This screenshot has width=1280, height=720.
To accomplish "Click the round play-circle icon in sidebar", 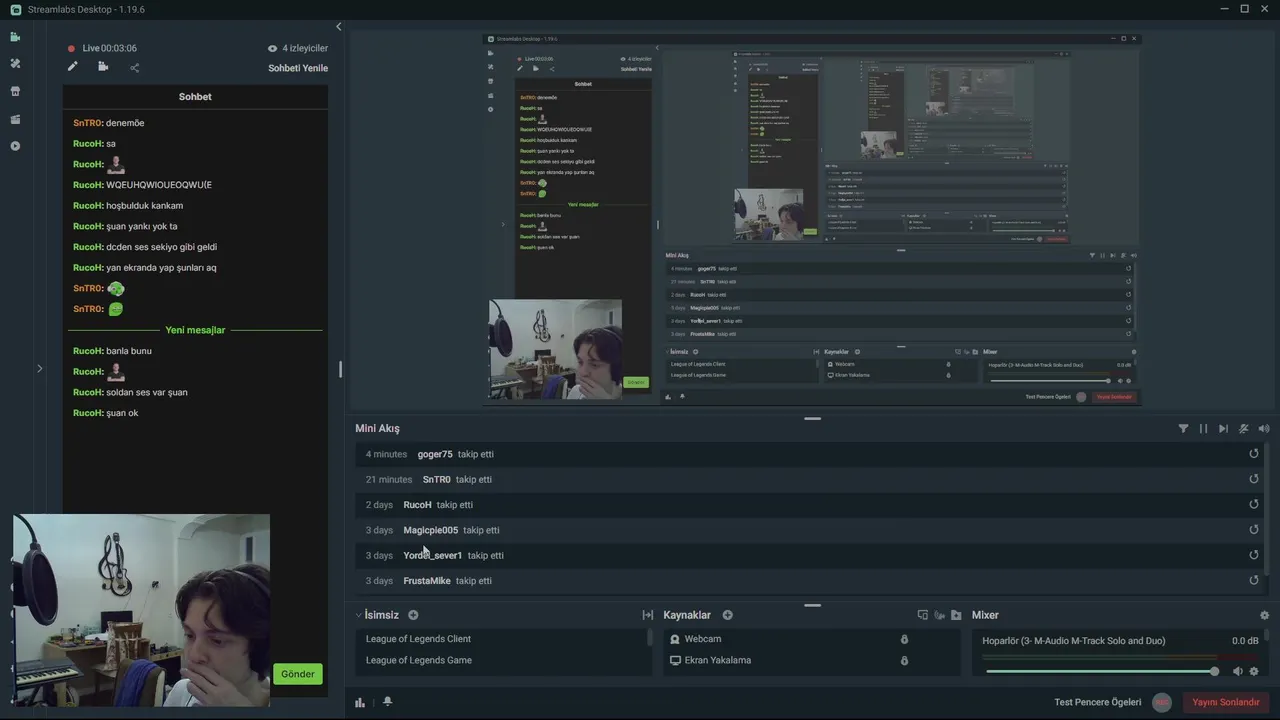I will point(15,146).
